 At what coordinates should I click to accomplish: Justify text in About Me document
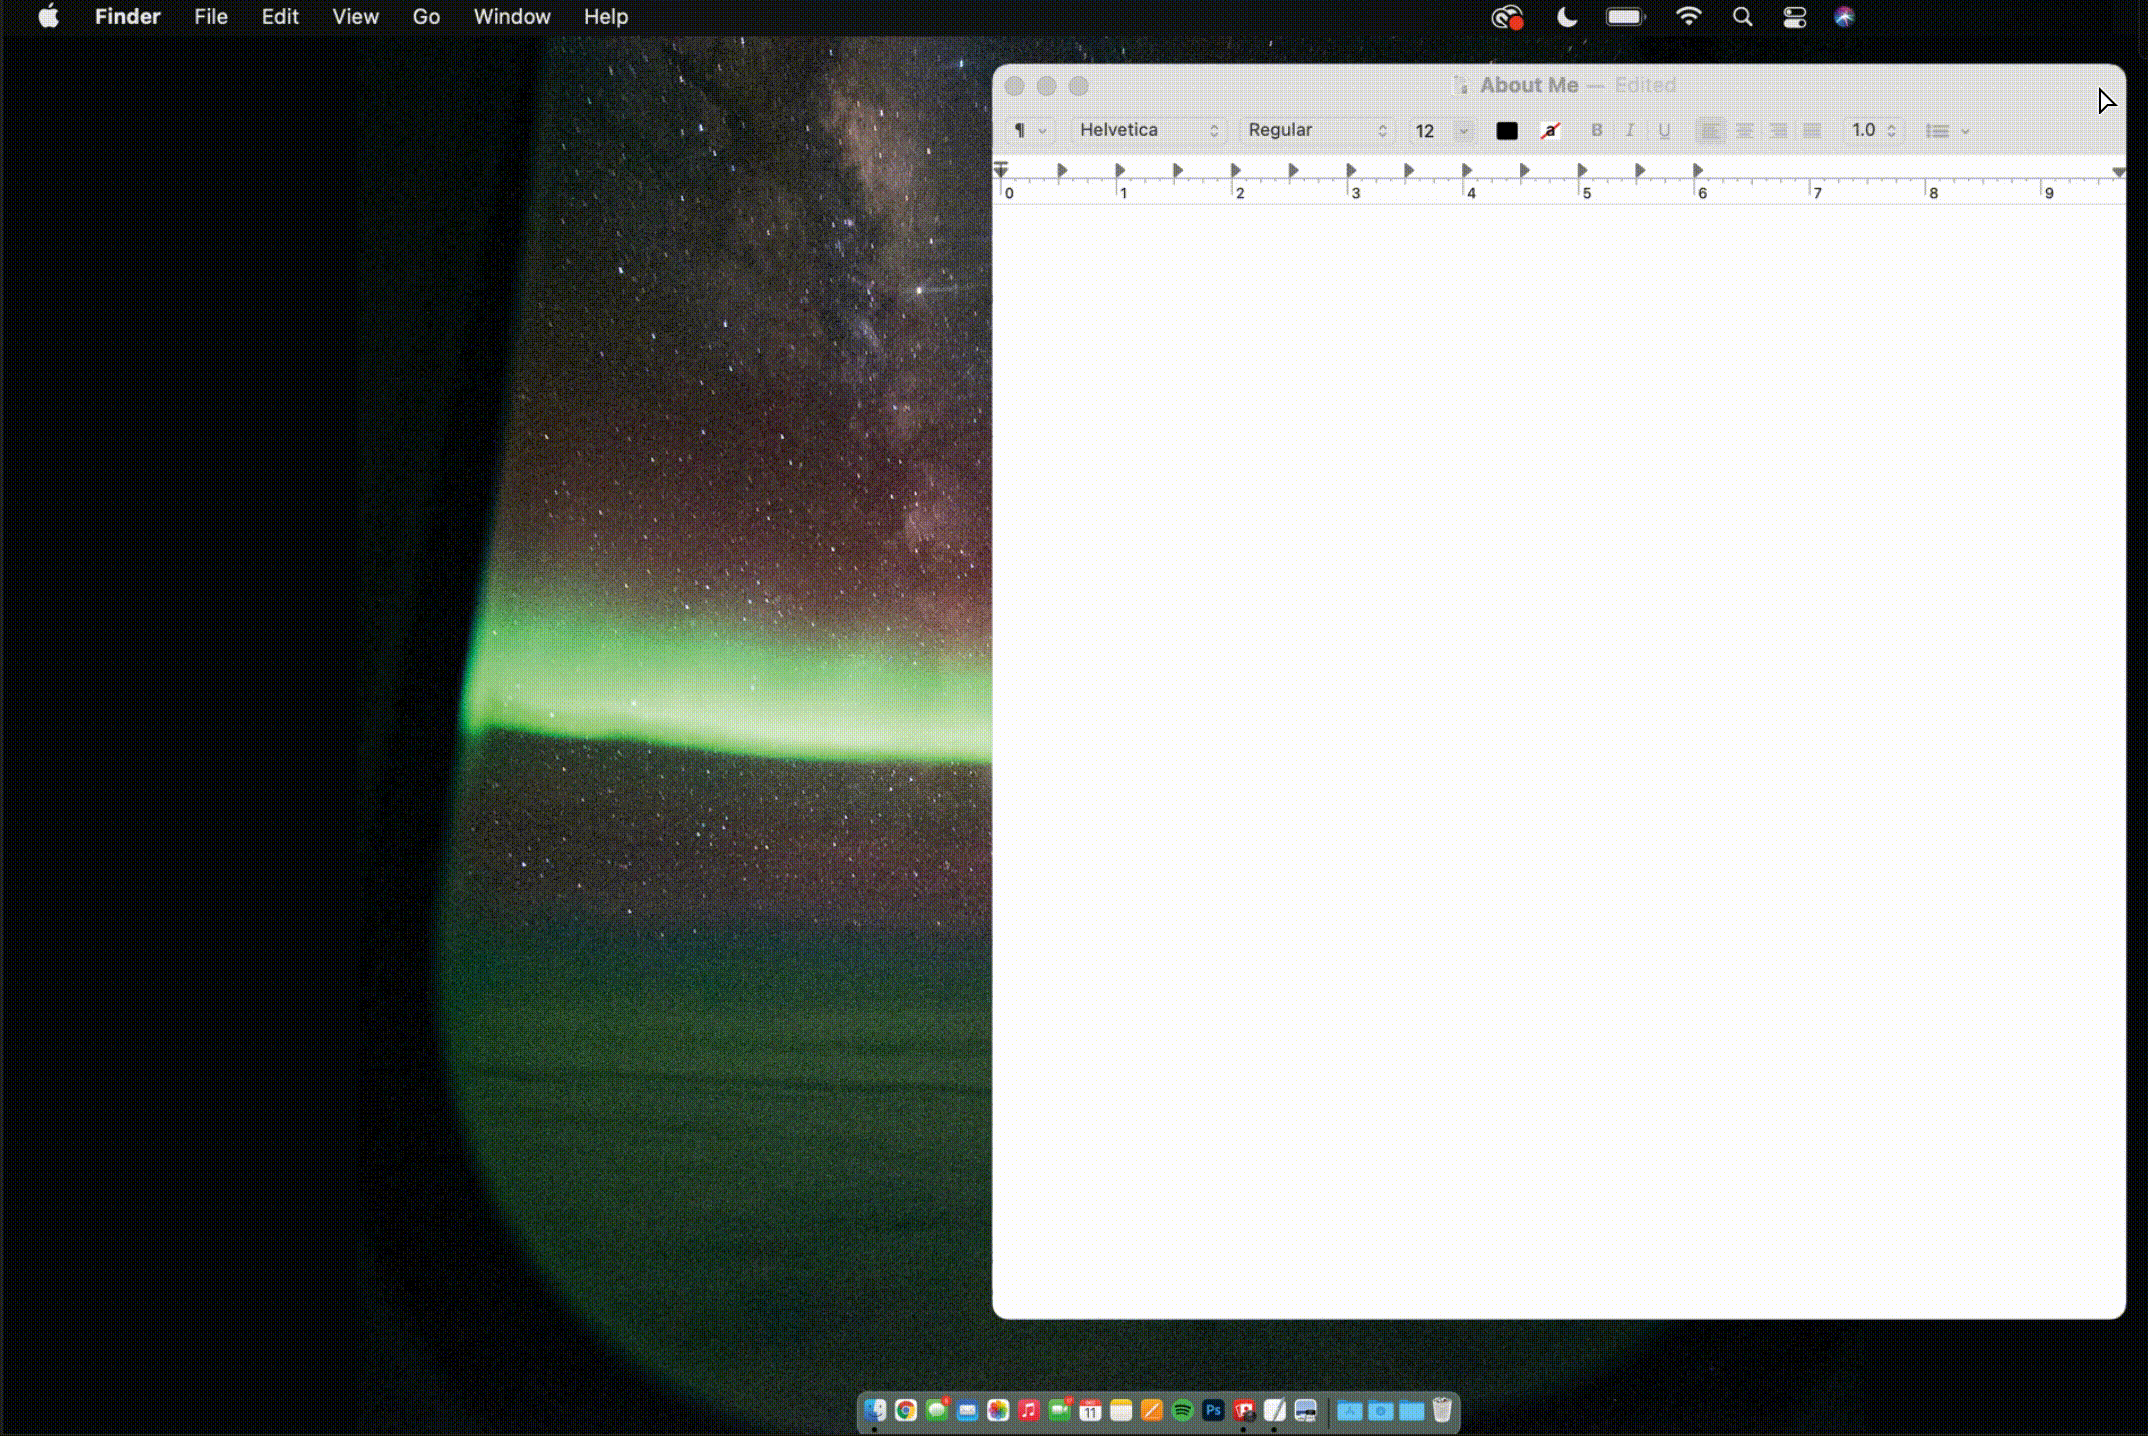(x=1812, y=131)
